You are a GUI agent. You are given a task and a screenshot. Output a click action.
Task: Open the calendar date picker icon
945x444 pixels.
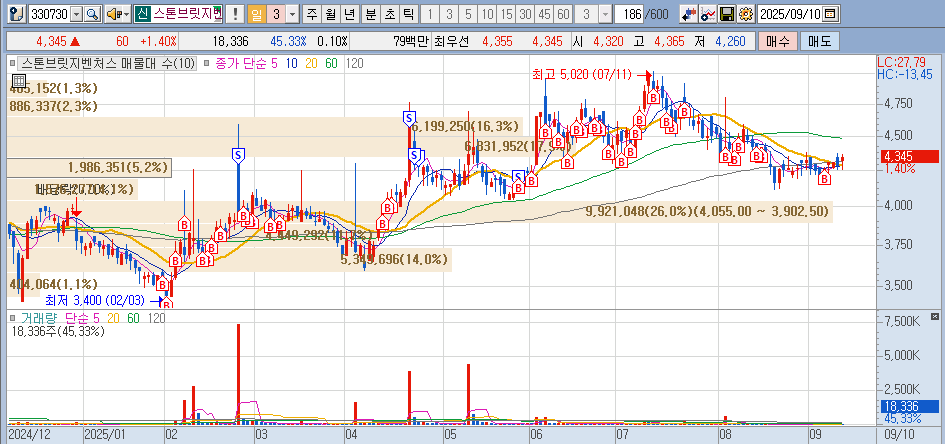pos(830,14)
